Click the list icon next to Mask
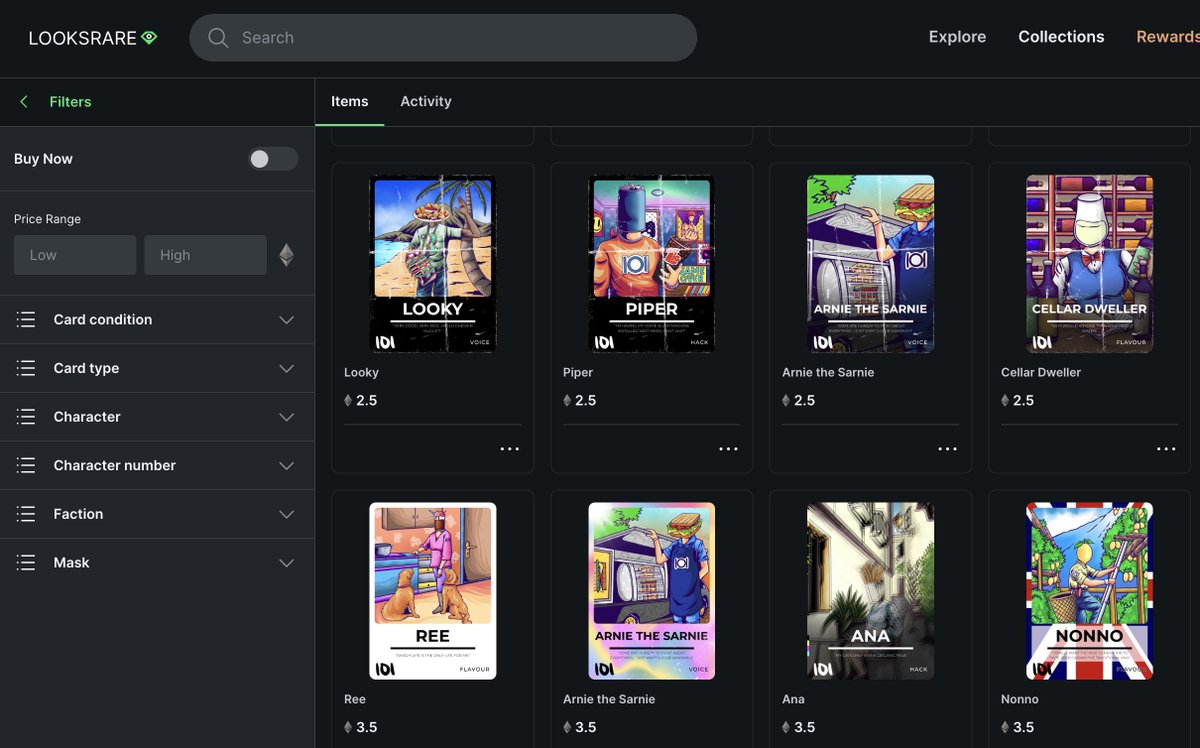 pos(26,563)
